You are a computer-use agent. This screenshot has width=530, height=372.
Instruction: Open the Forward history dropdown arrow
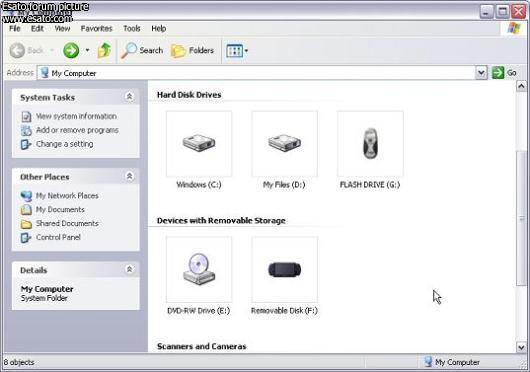coord(87,51)
